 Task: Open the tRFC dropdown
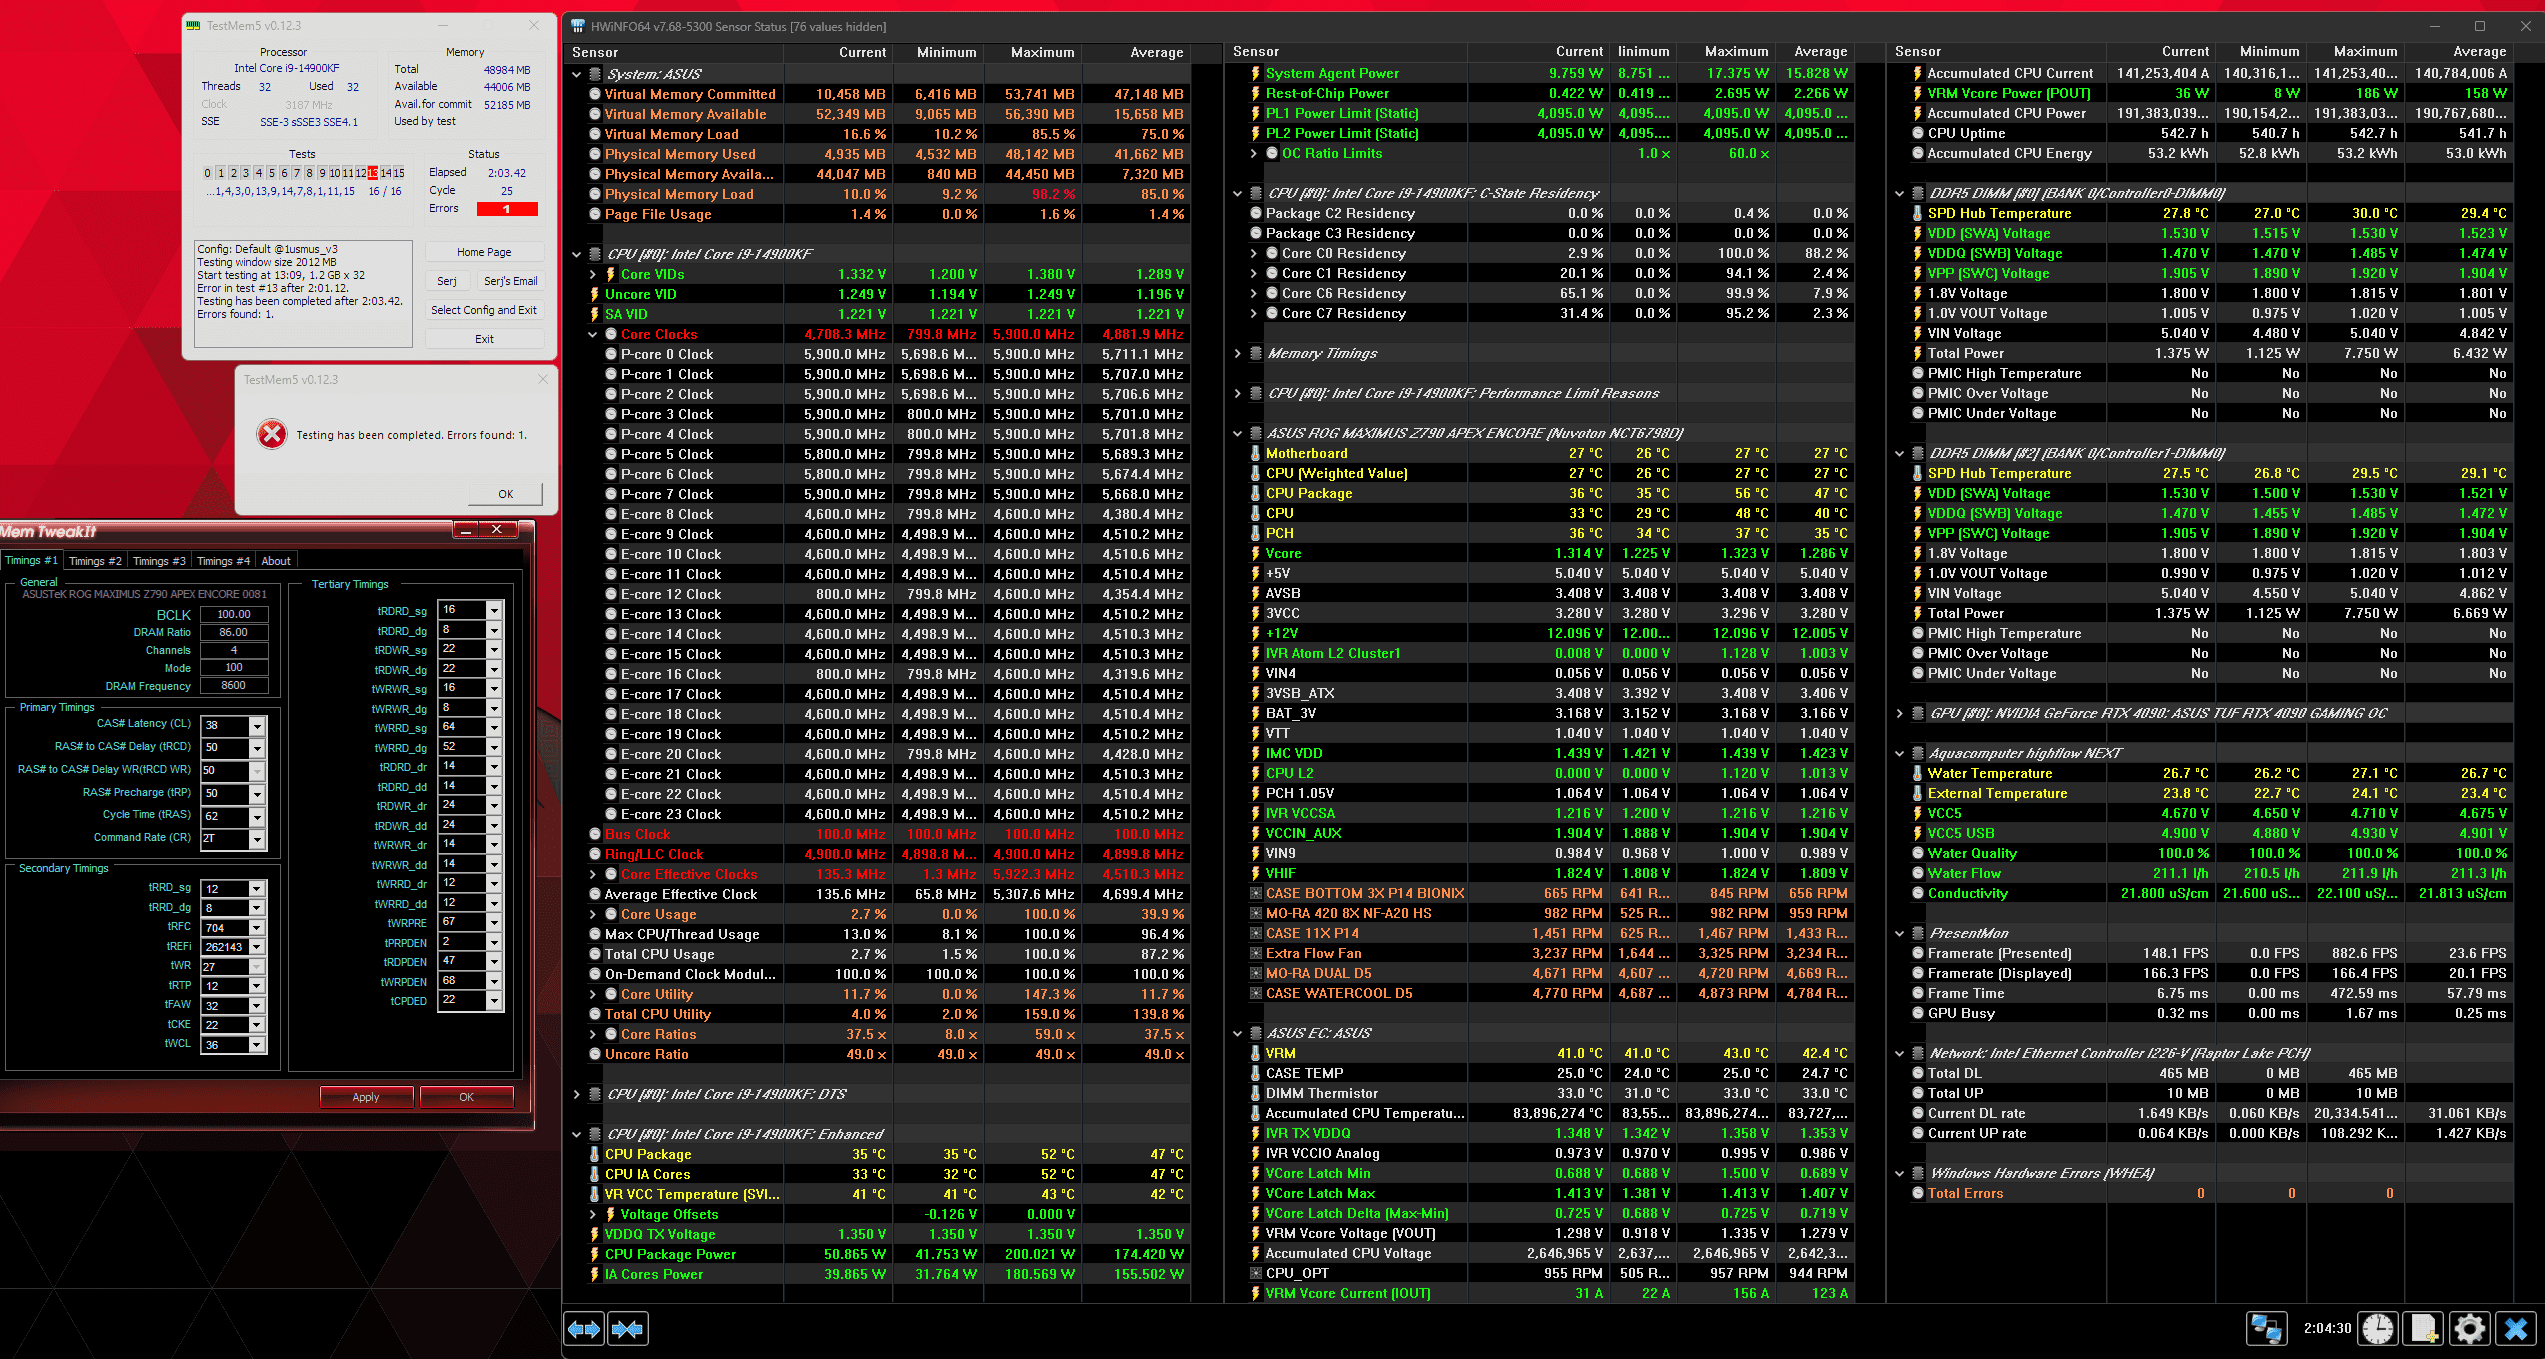[257, 927]
